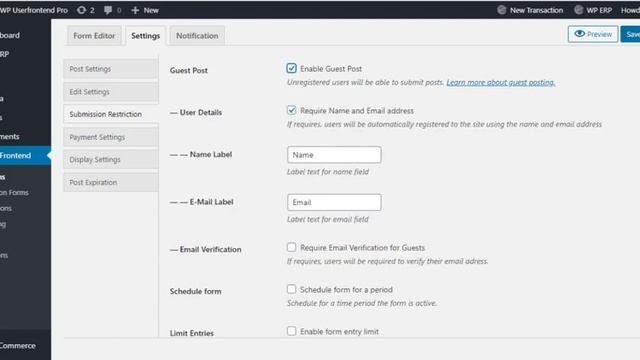Click the plus New icon
The width and height of the screenshot is (640, 360).
(x=135, y=10)
